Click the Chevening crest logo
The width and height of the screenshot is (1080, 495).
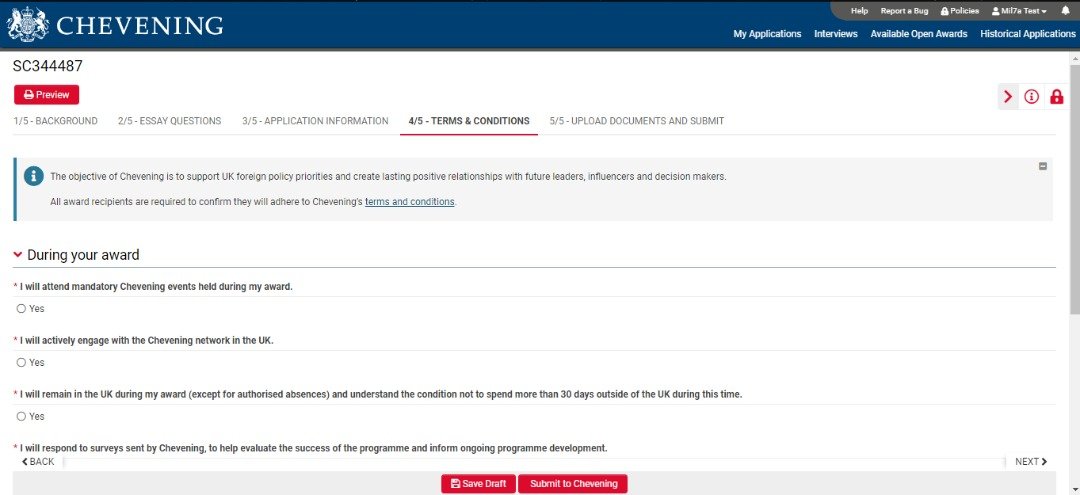[x=28, y=25]
